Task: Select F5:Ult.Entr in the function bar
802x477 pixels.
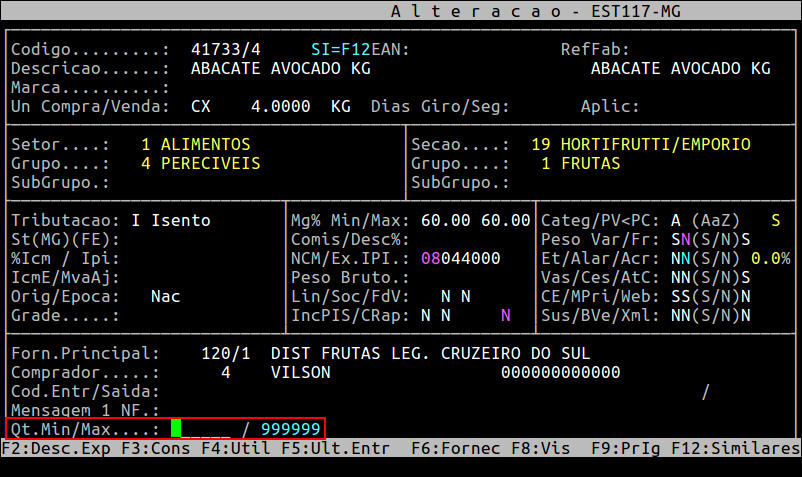Action: (330, 449)
